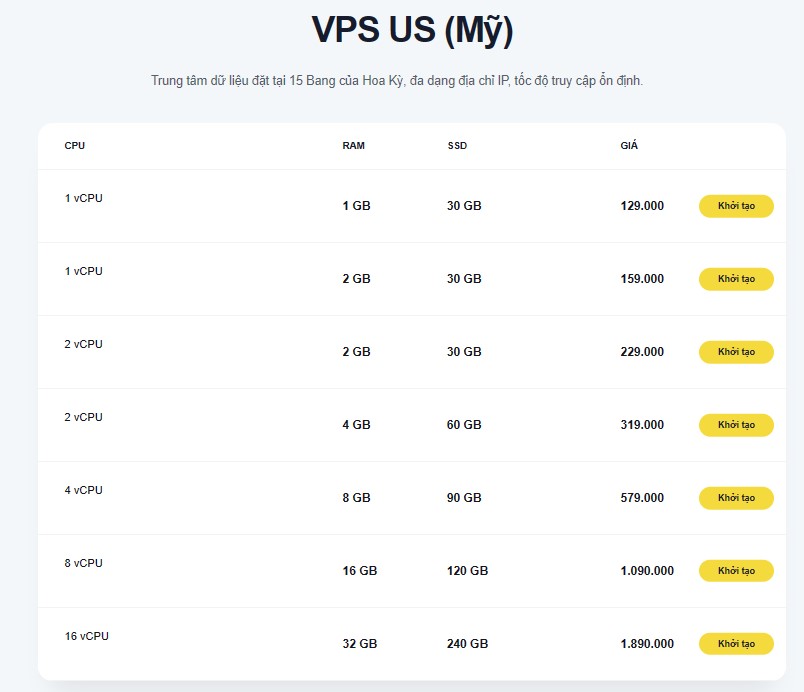Click the CPU column header
This screenshot has width=804, height=692.
click(x=75, y=146)
